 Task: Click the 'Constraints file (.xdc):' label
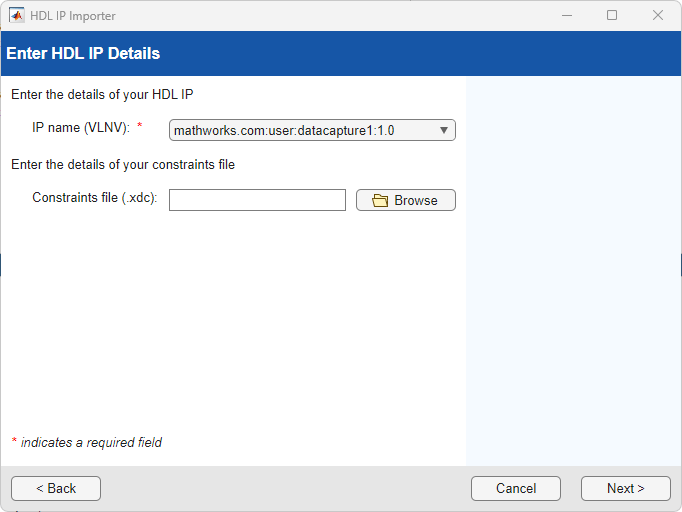[x=95, y=198]
